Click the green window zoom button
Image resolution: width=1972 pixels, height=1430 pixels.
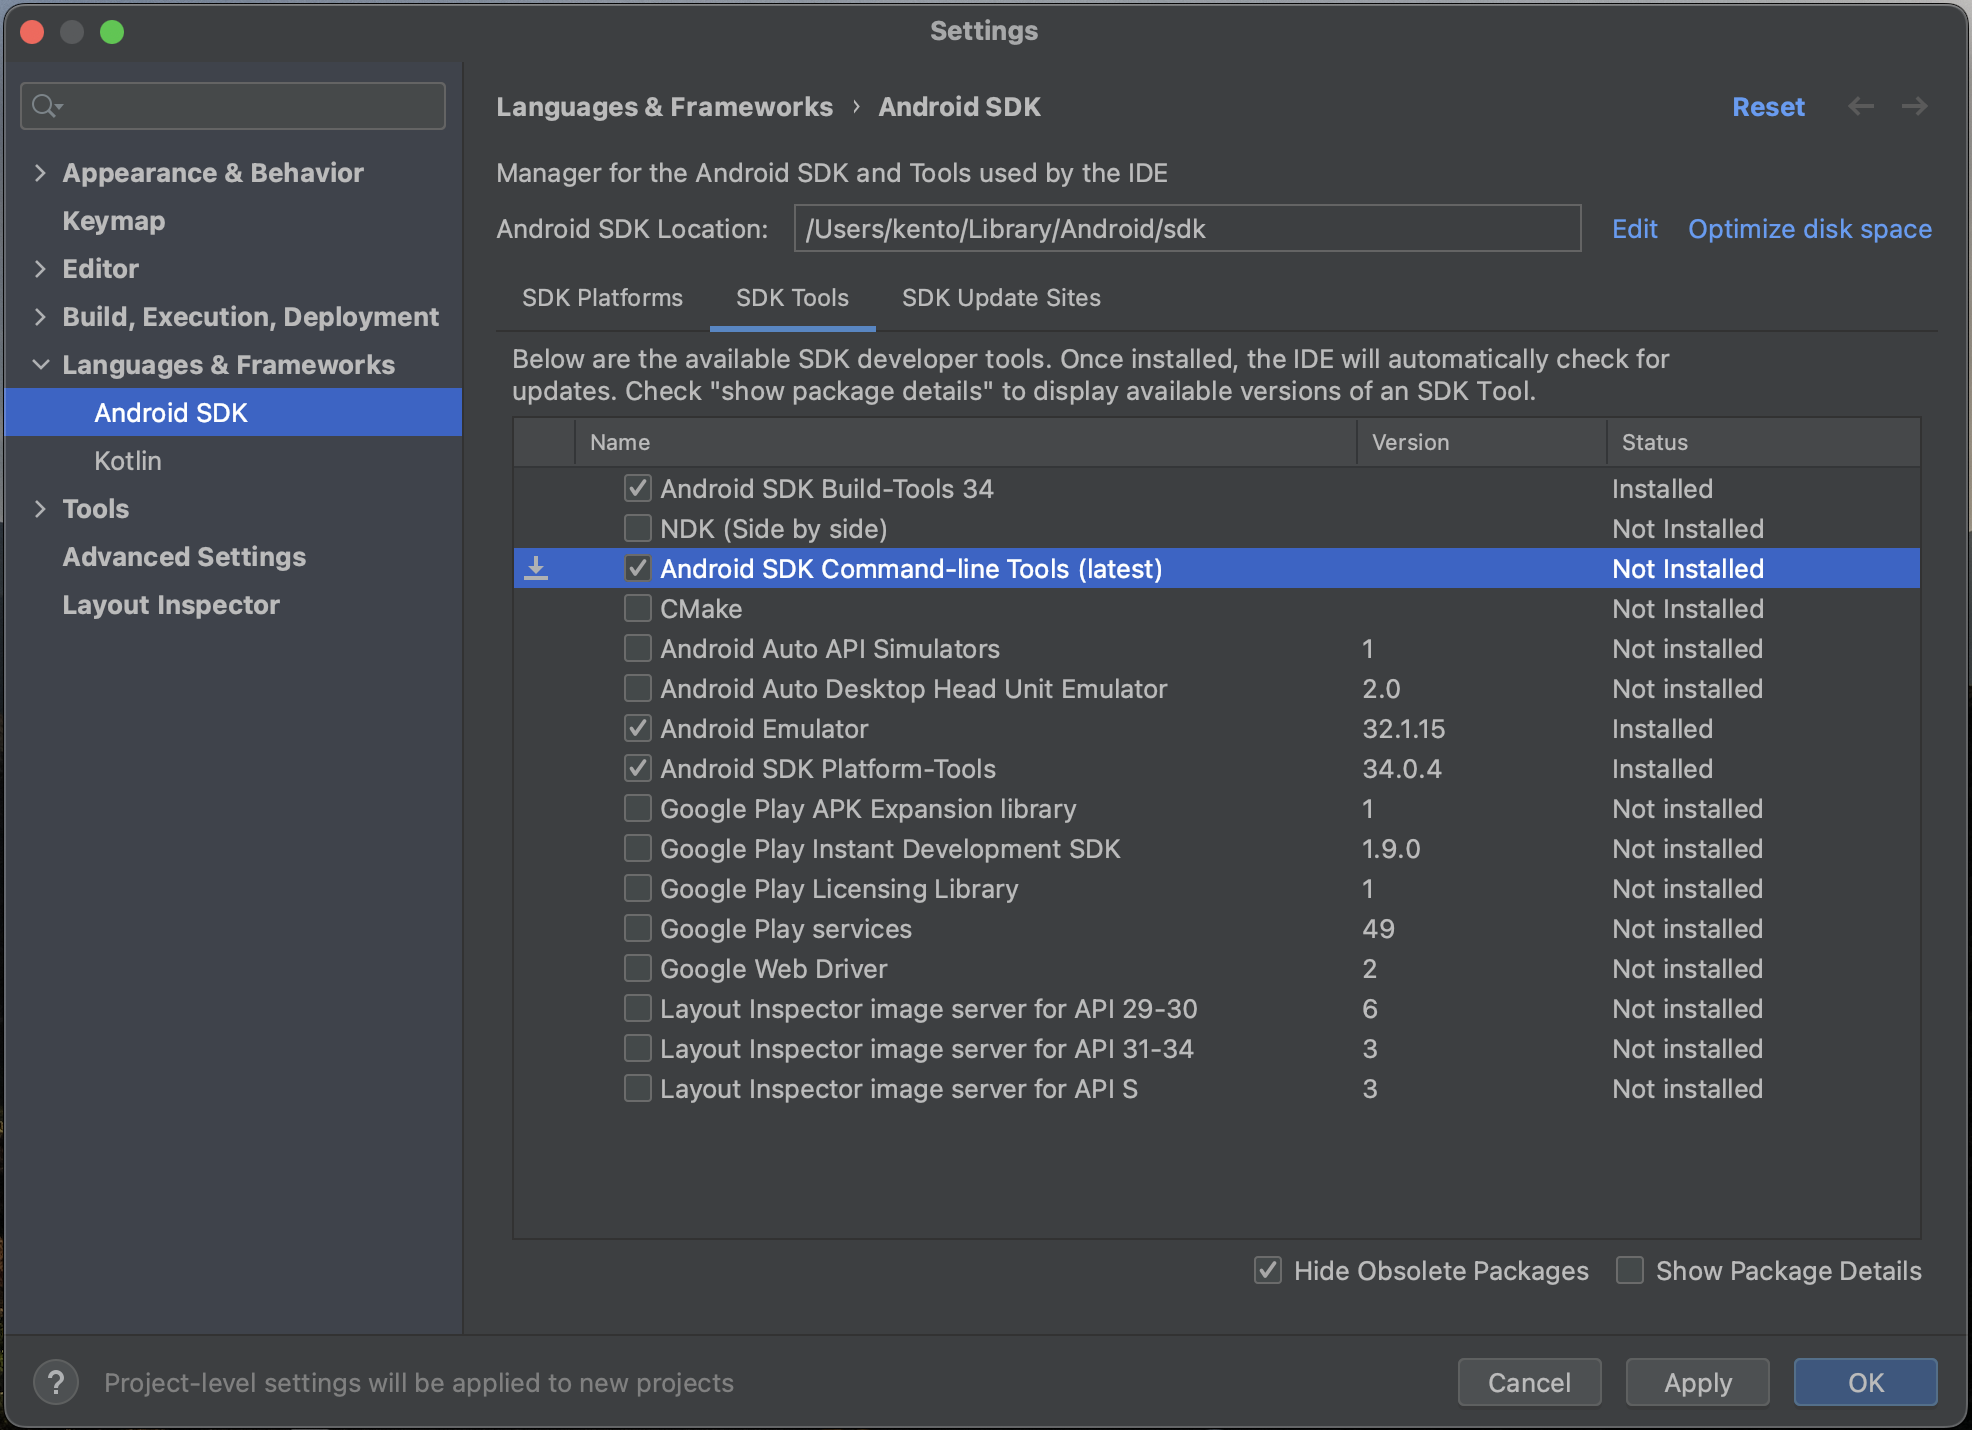pos(112,32)
